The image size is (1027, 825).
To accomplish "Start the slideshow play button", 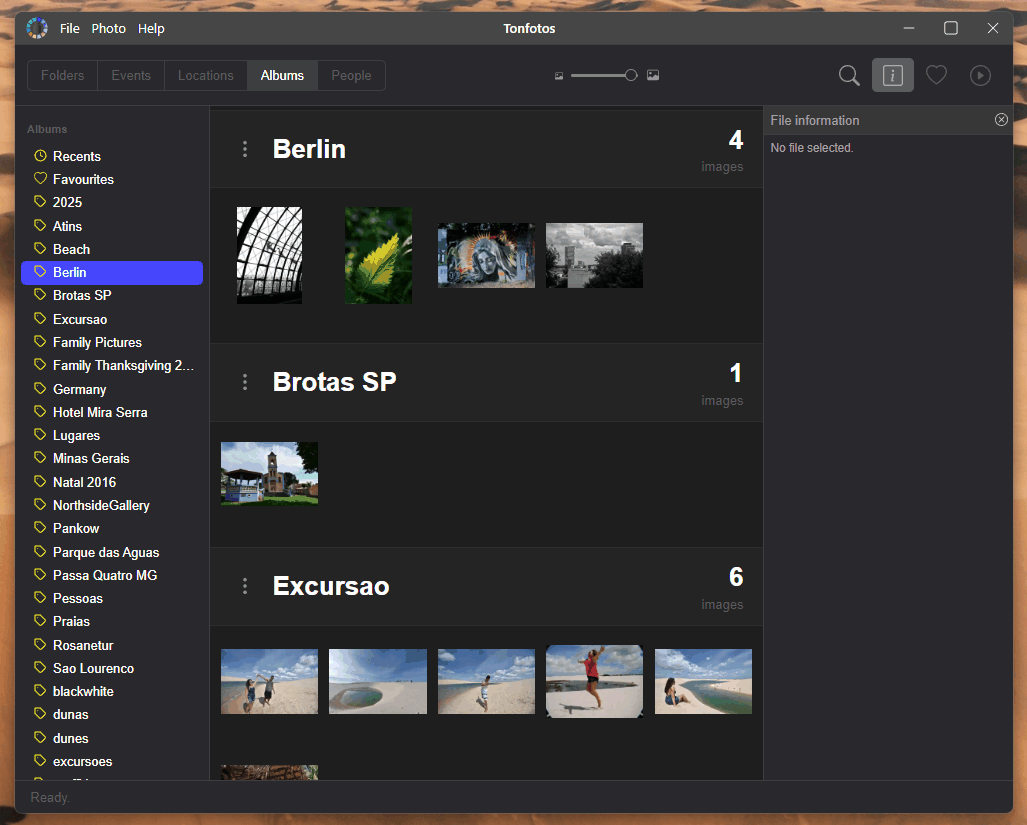I will coord(980,75).
